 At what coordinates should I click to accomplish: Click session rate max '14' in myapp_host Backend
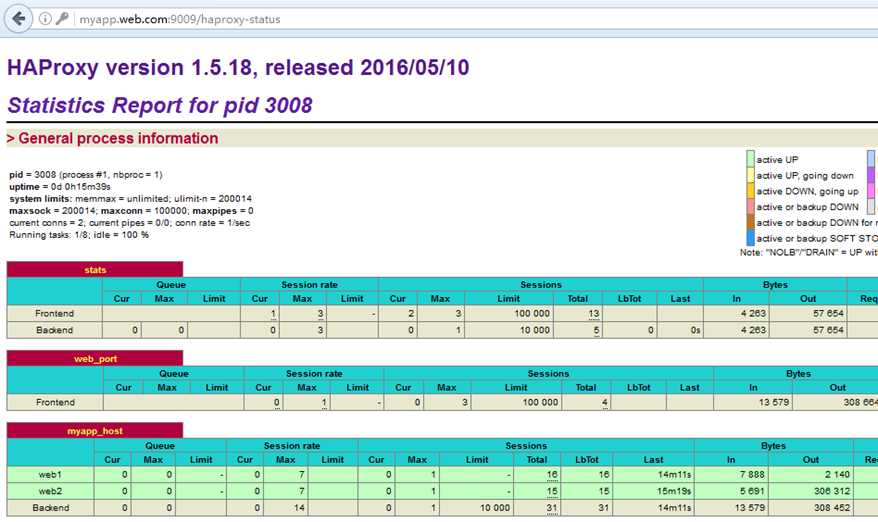(300, 507)
